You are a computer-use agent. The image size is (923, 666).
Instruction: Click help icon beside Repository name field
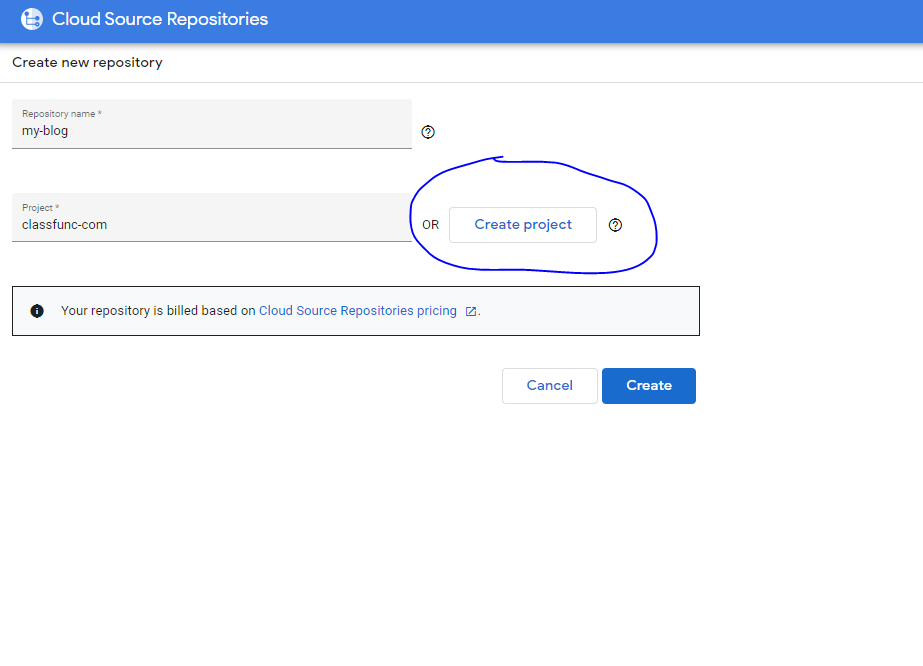[428, 132]
